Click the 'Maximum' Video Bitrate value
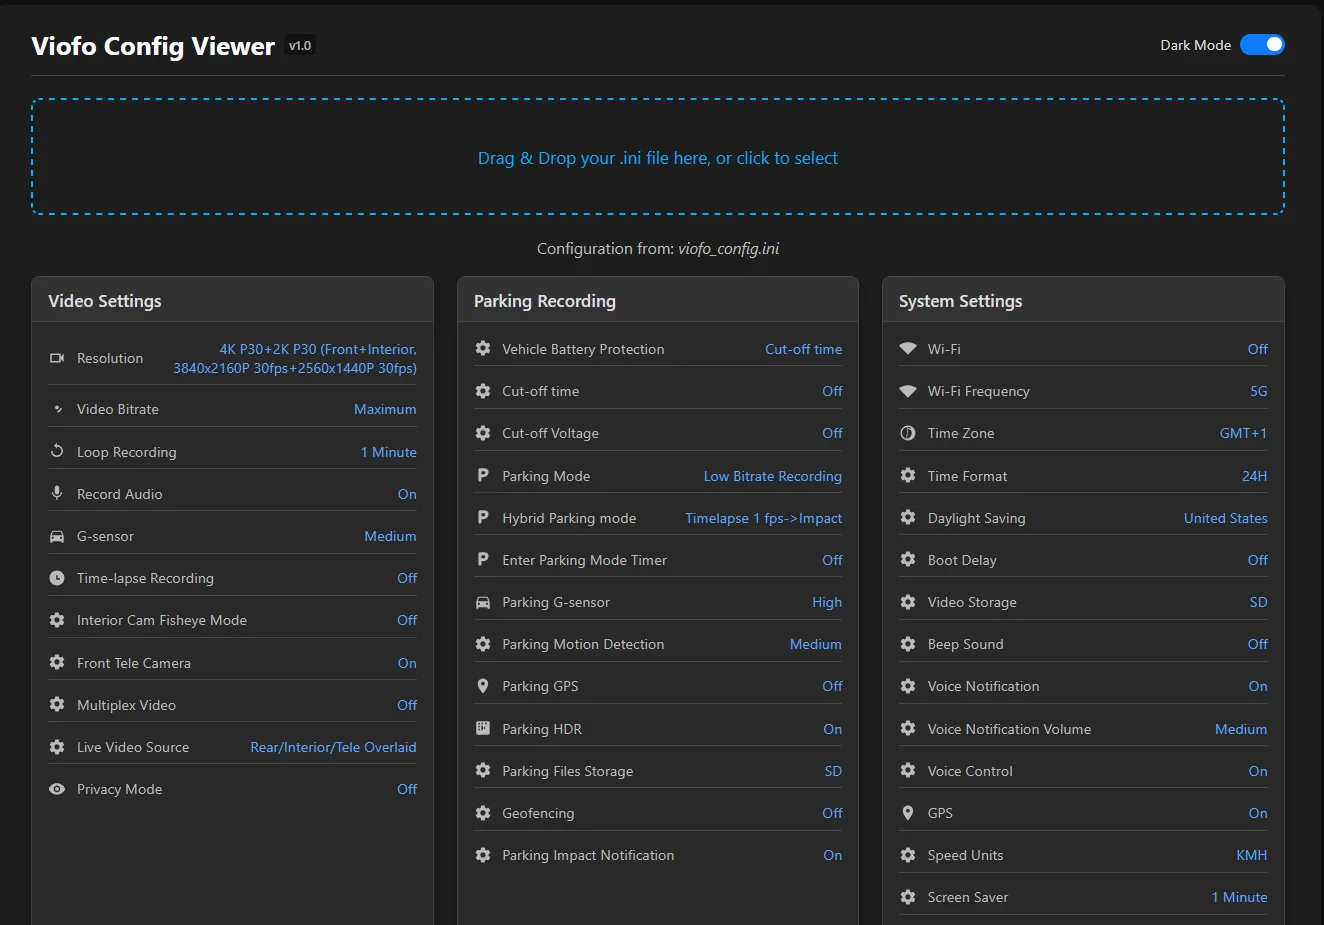1324x925 pixels. [385, 409]
